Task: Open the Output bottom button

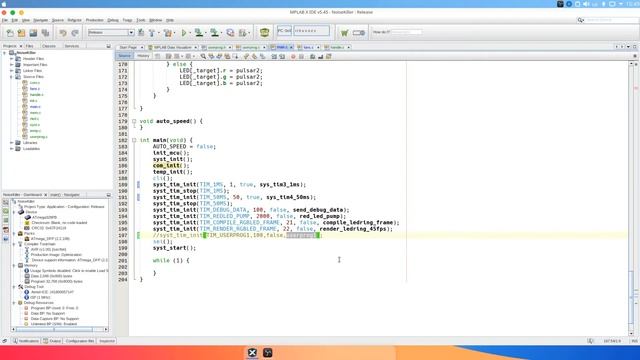Action: [52, 341]
